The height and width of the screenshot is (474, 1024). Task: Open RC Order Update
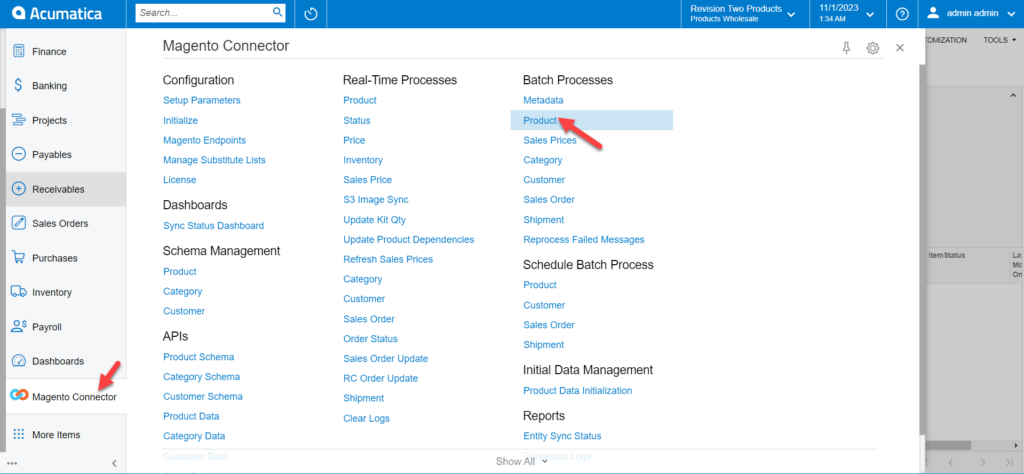(x=381, y=379)
